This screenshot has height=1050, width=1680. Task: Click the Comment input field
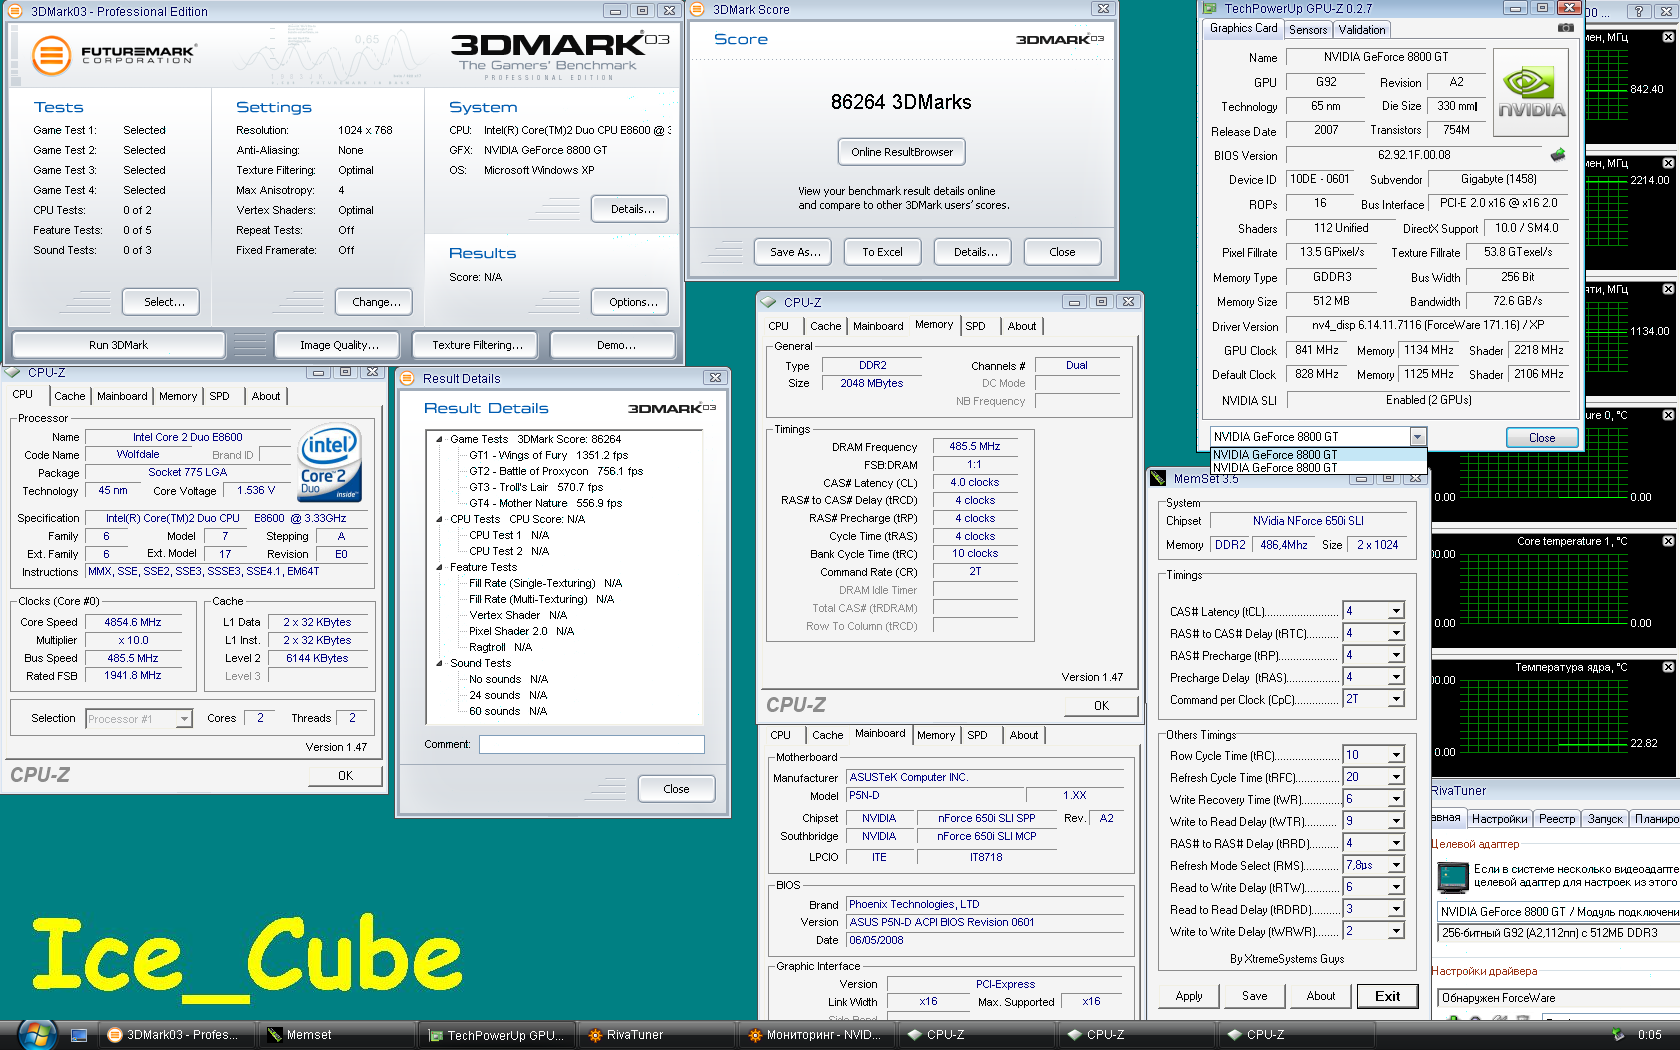coord(591,745)
